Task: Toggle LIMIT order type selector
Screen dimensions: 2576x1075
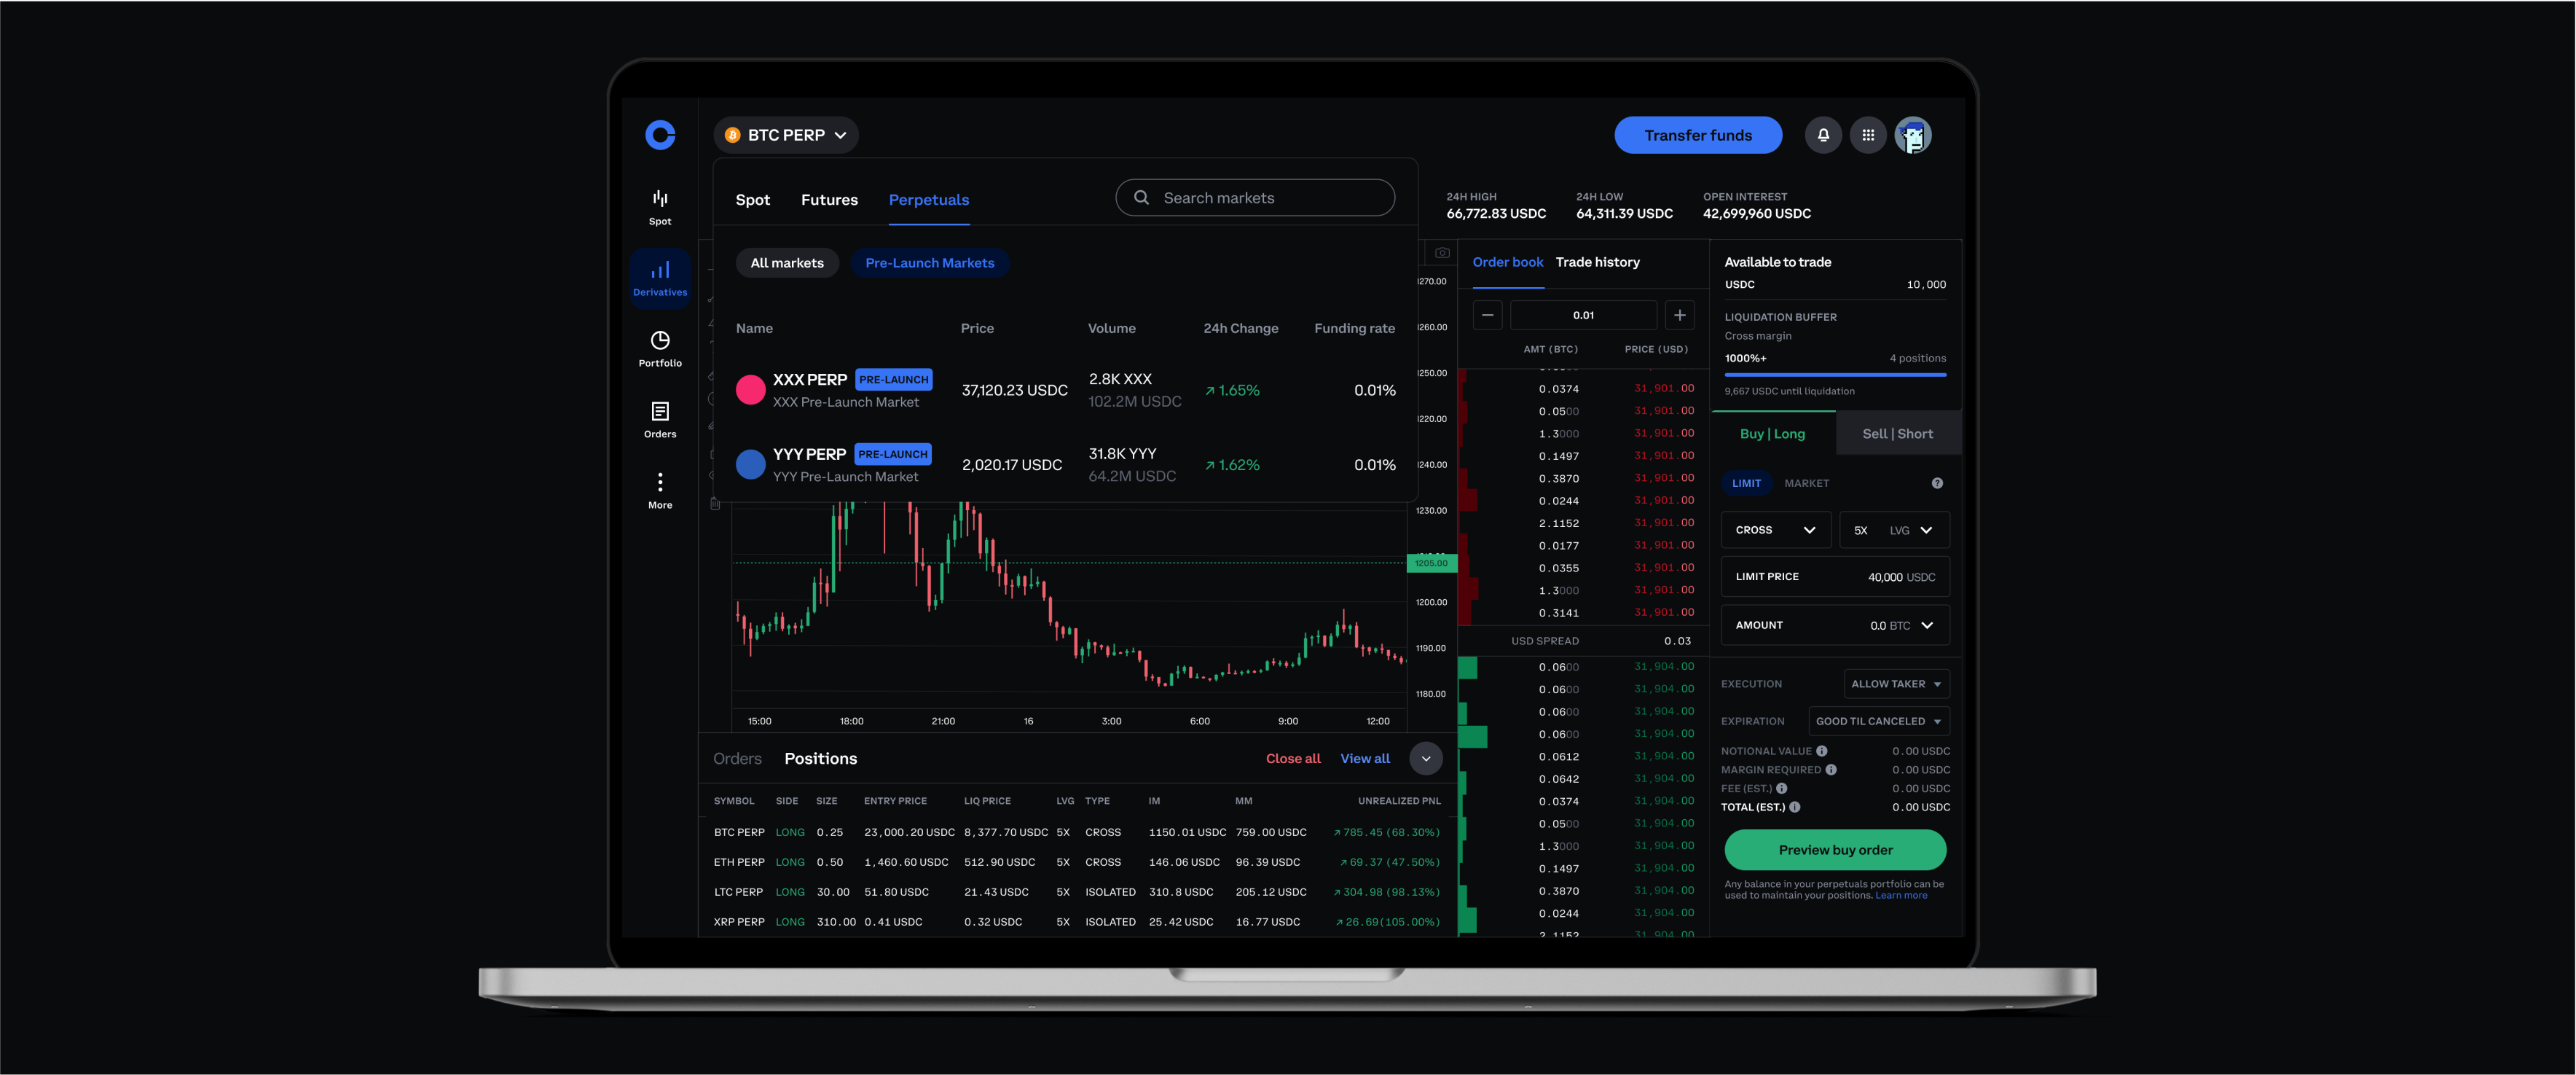Action: [1748, 483]
